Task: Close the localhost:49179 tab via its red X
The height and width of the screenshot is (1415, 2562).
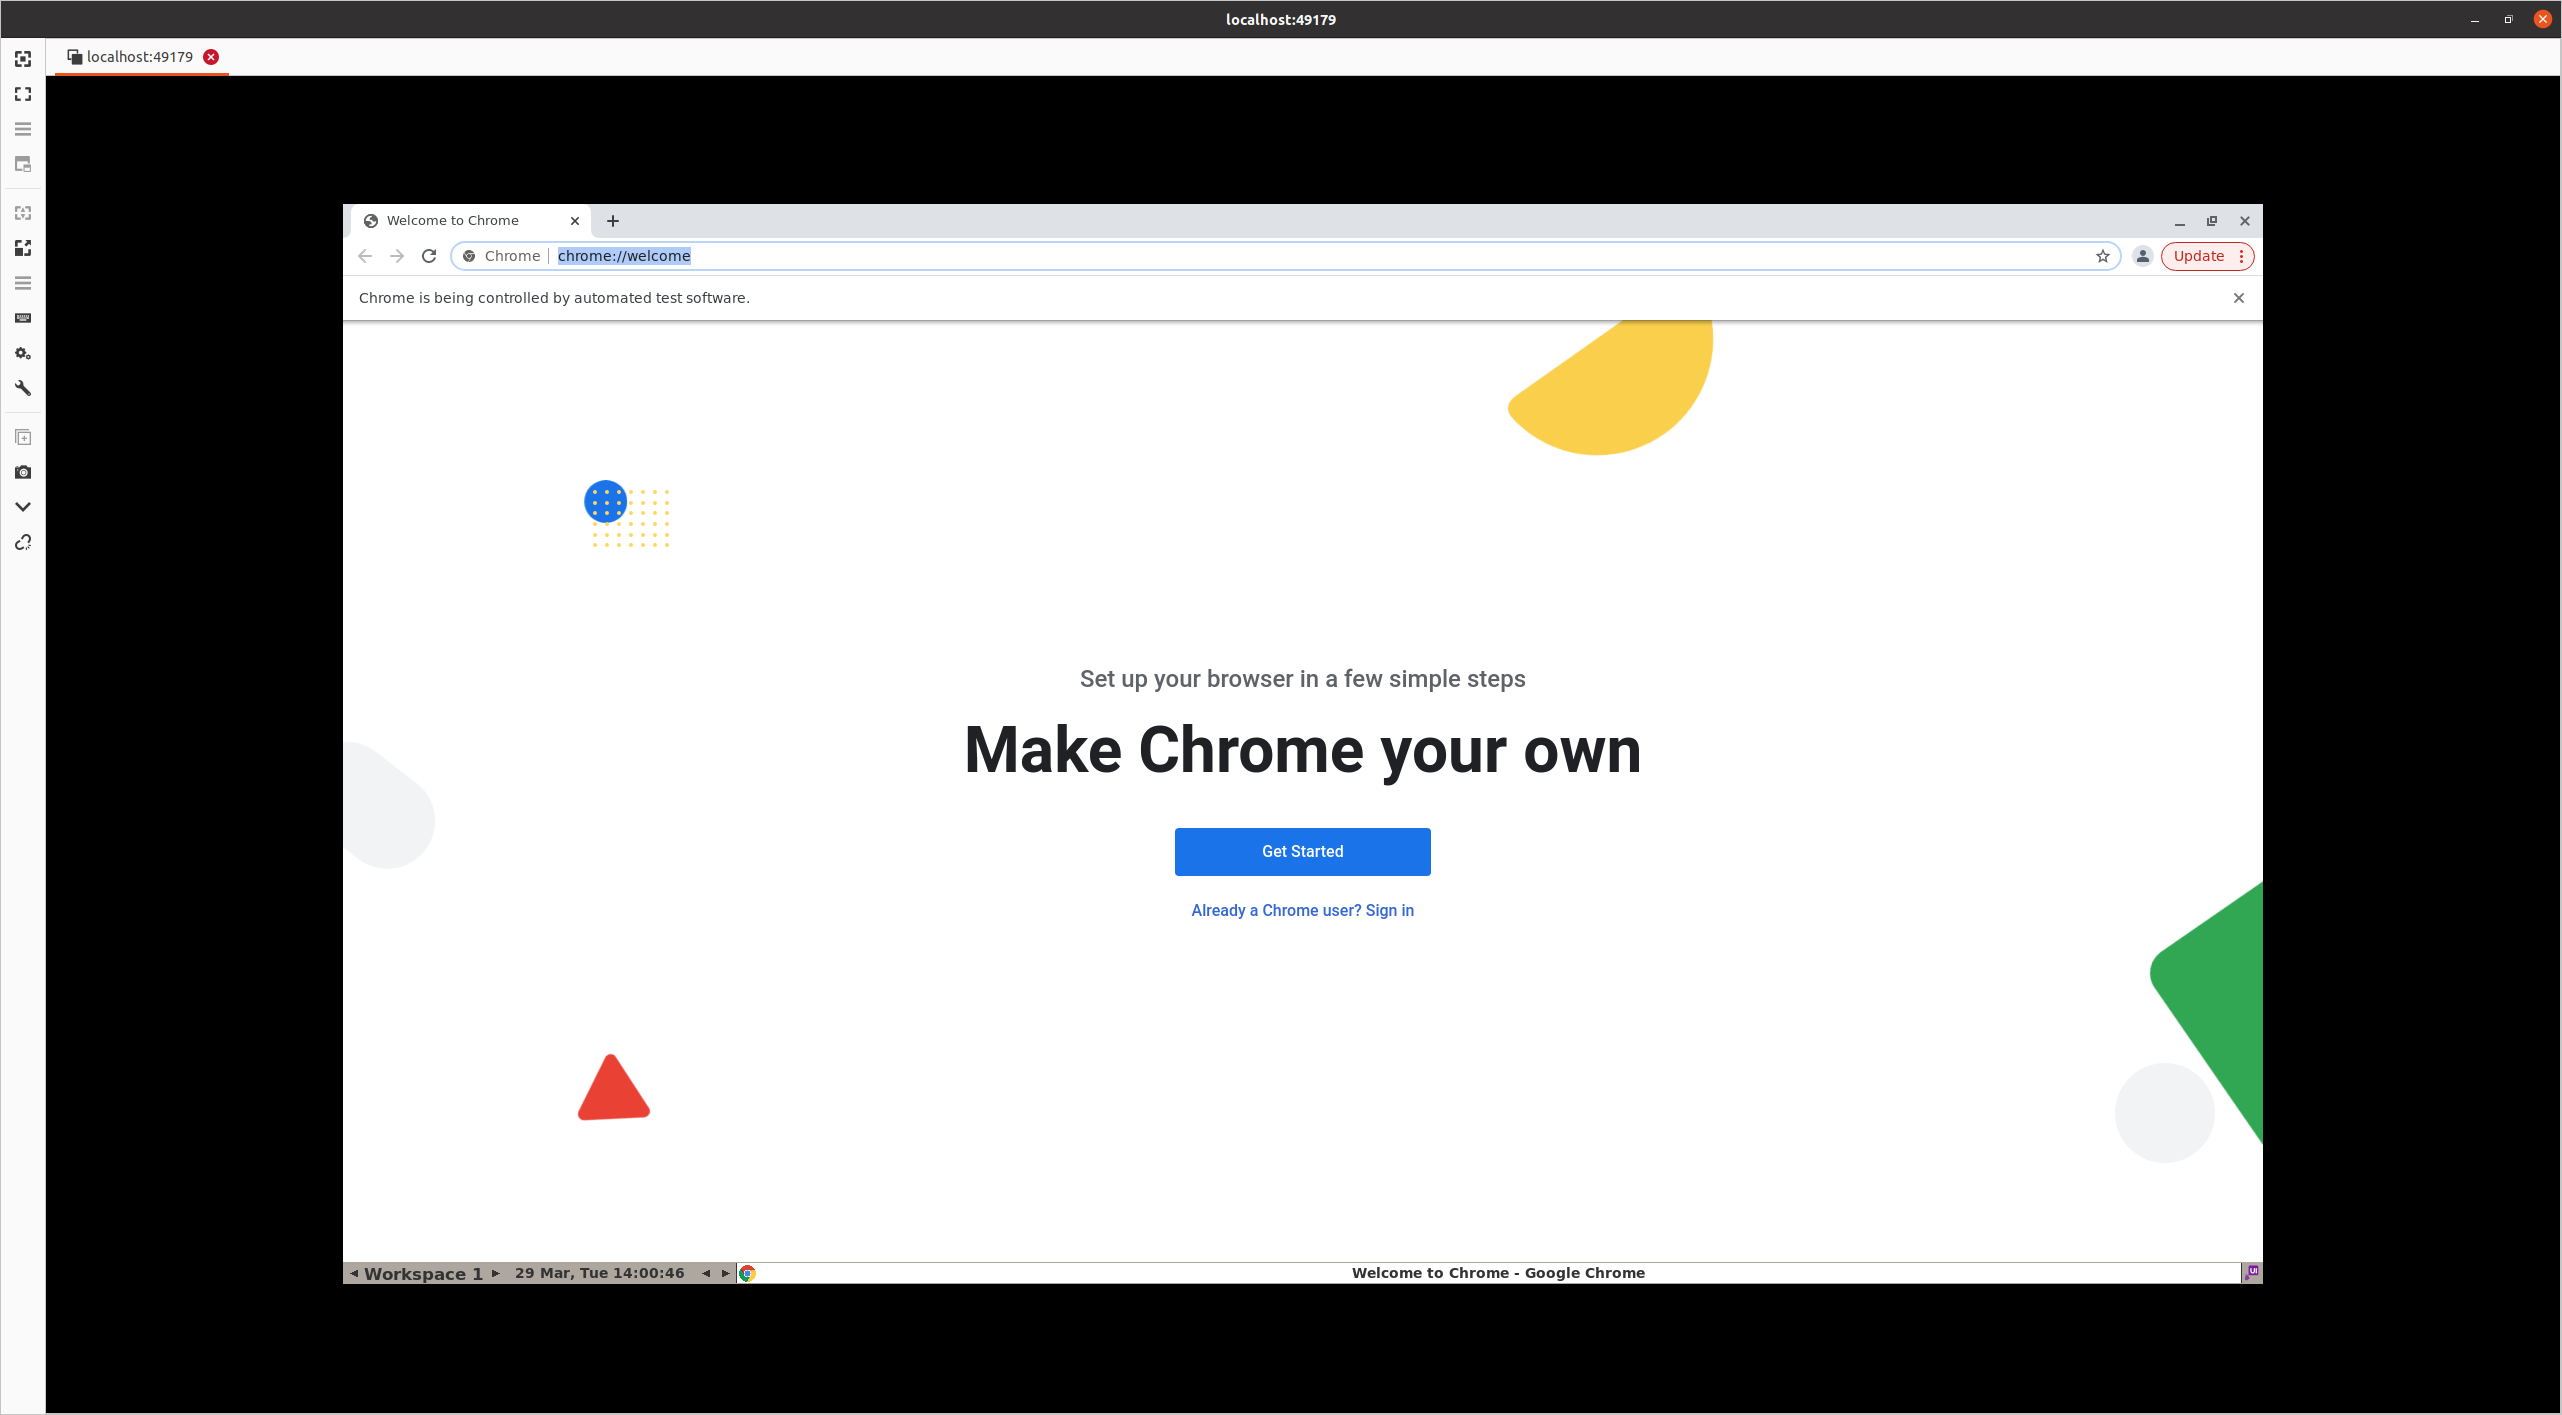Action: click(211, 57)
